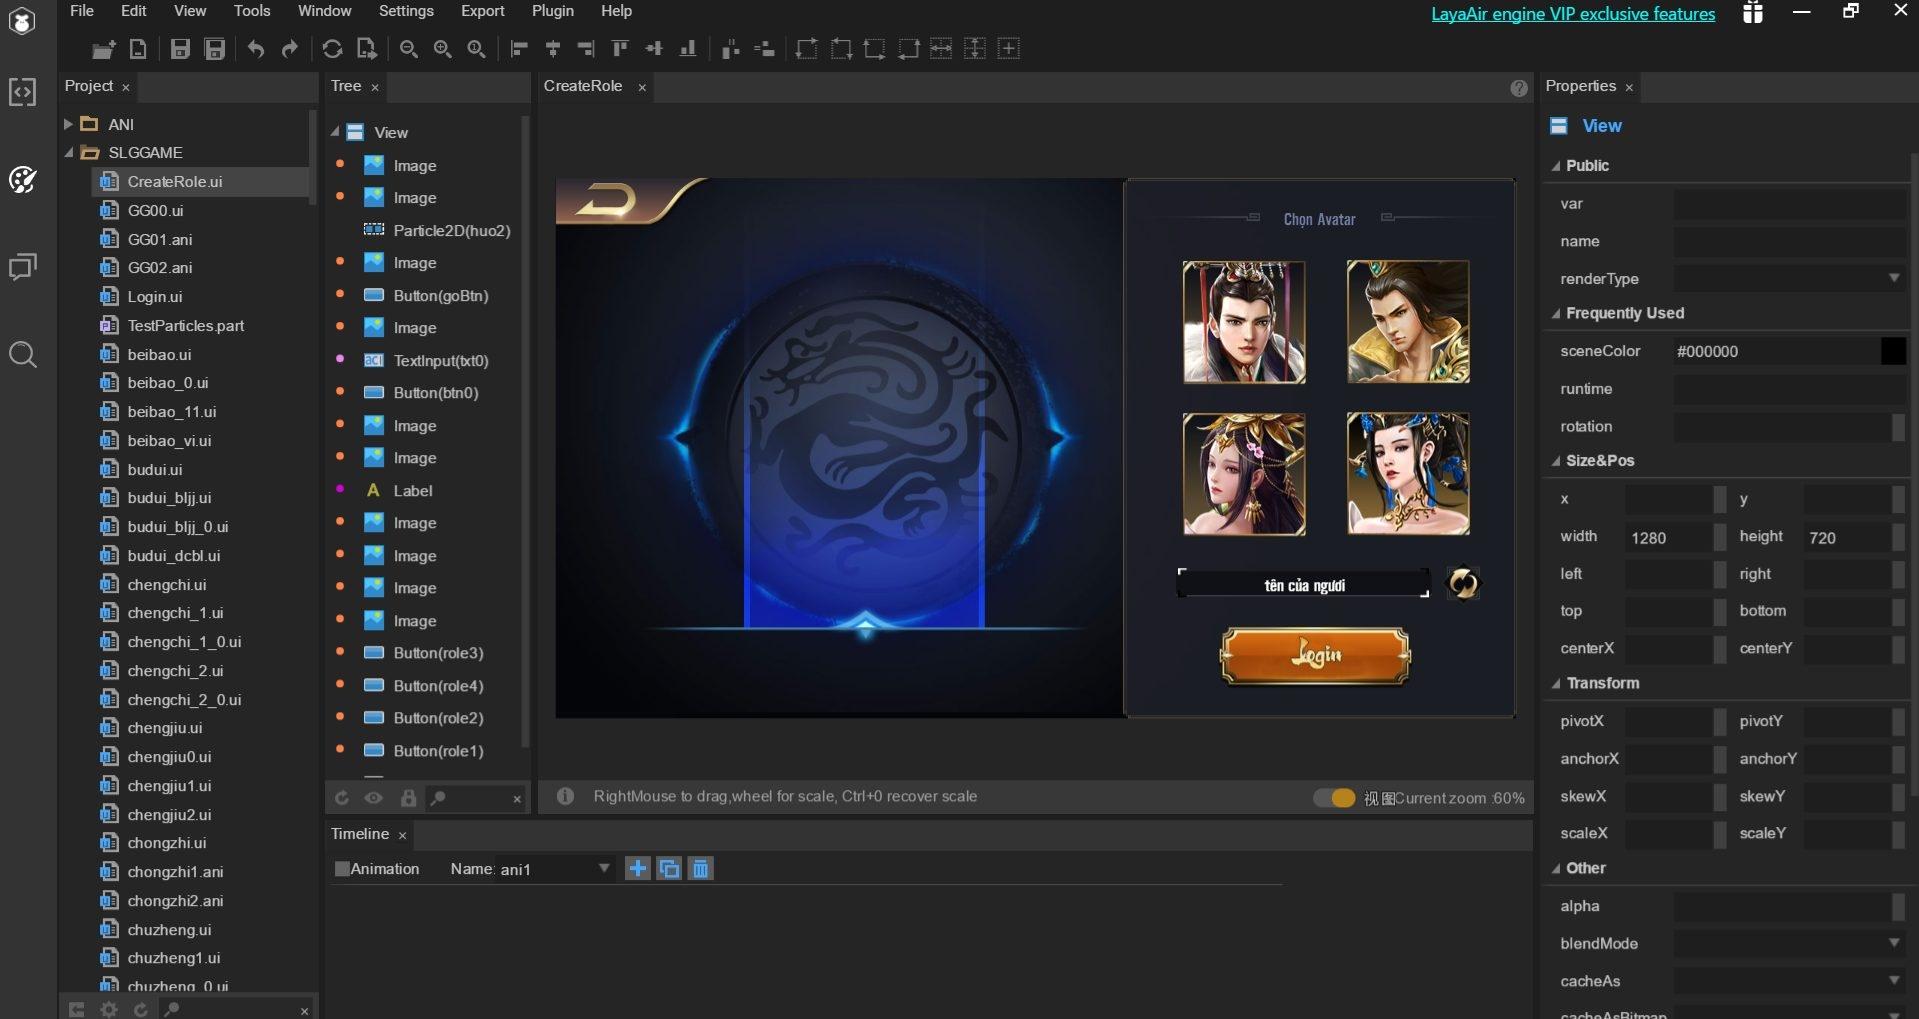Expand the ANI folder in Project
Viewport: 1919px width, 1019px height.
[x=68, y=124]
